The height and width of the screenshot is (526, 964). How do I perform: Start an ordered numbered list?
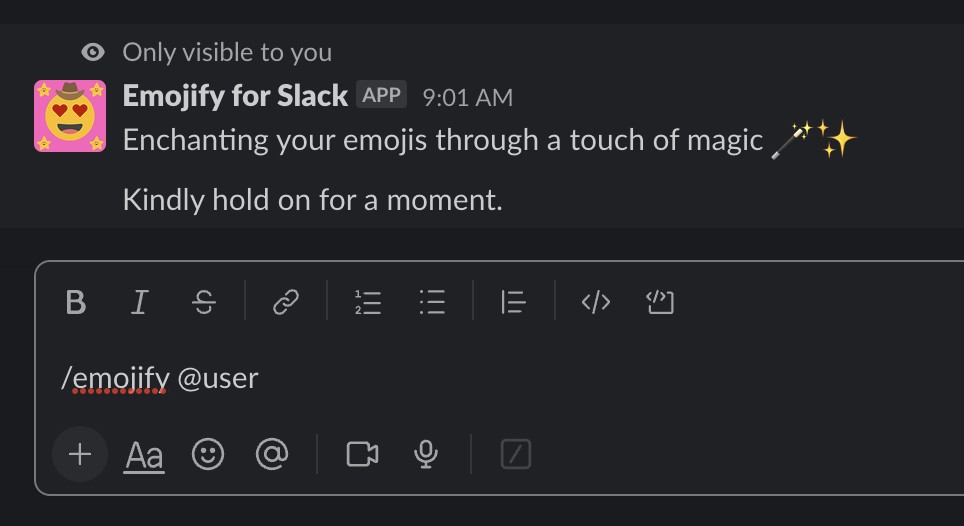[x=368, y=302]
